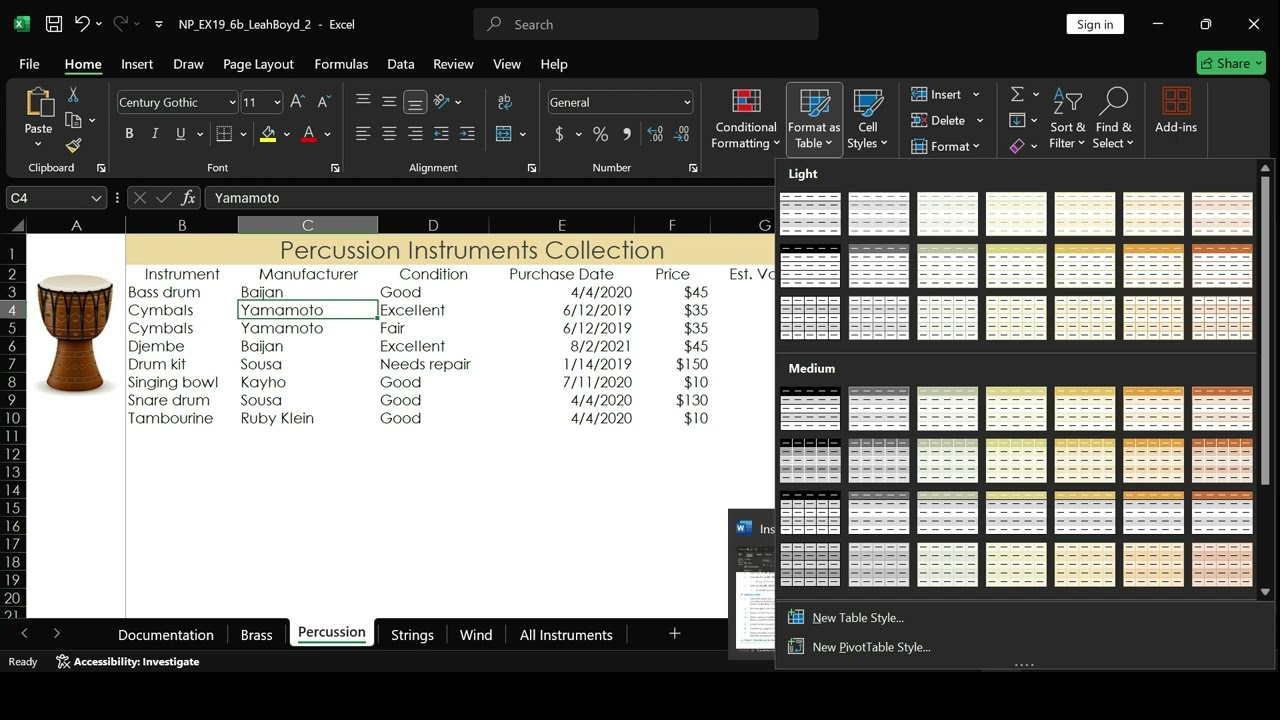Click the Wrap Text icon
This screenshot has height=720, width=1280.
505,102
